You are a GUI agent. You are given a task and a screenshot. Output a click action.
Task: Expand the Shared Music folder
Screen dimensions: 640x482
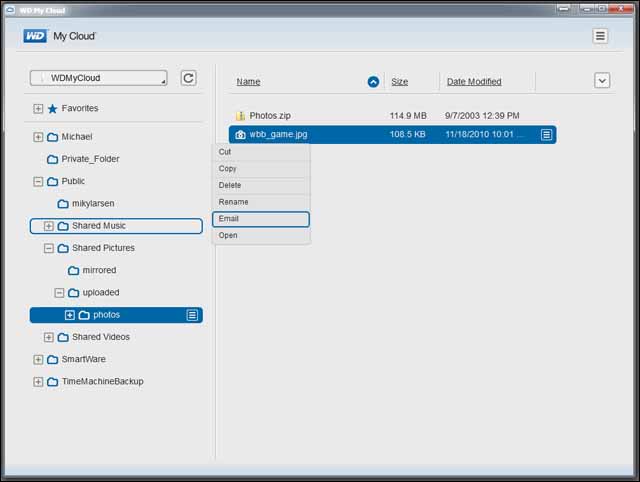[49, 226]
